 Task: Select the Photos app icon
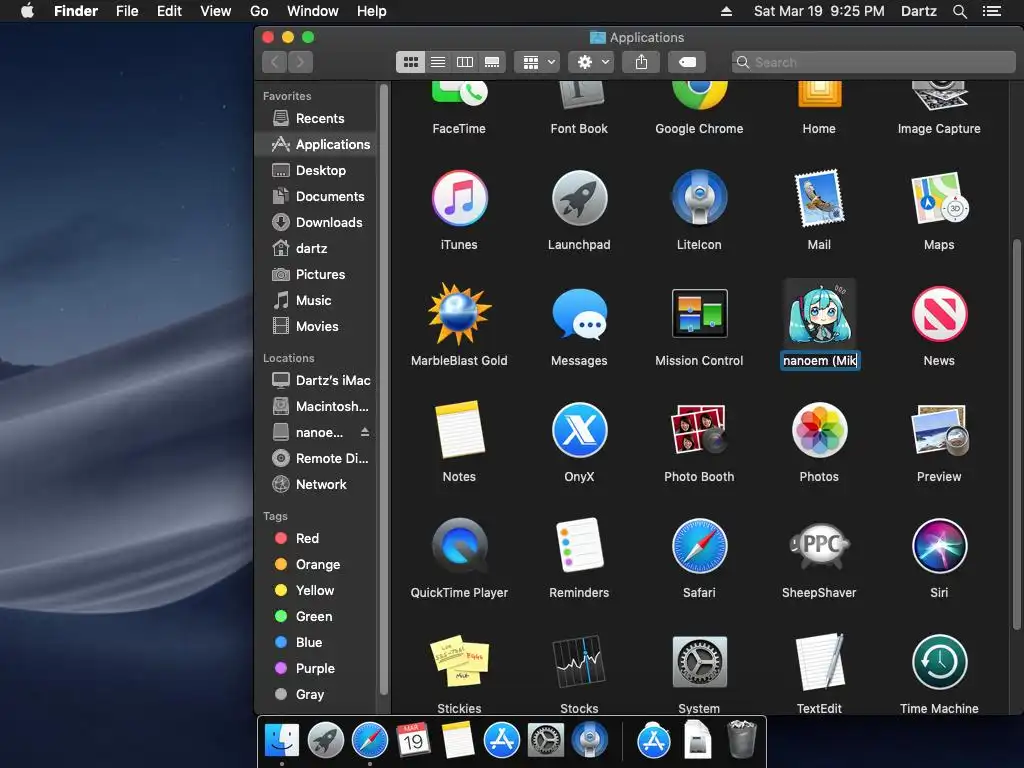pos(819,430)
